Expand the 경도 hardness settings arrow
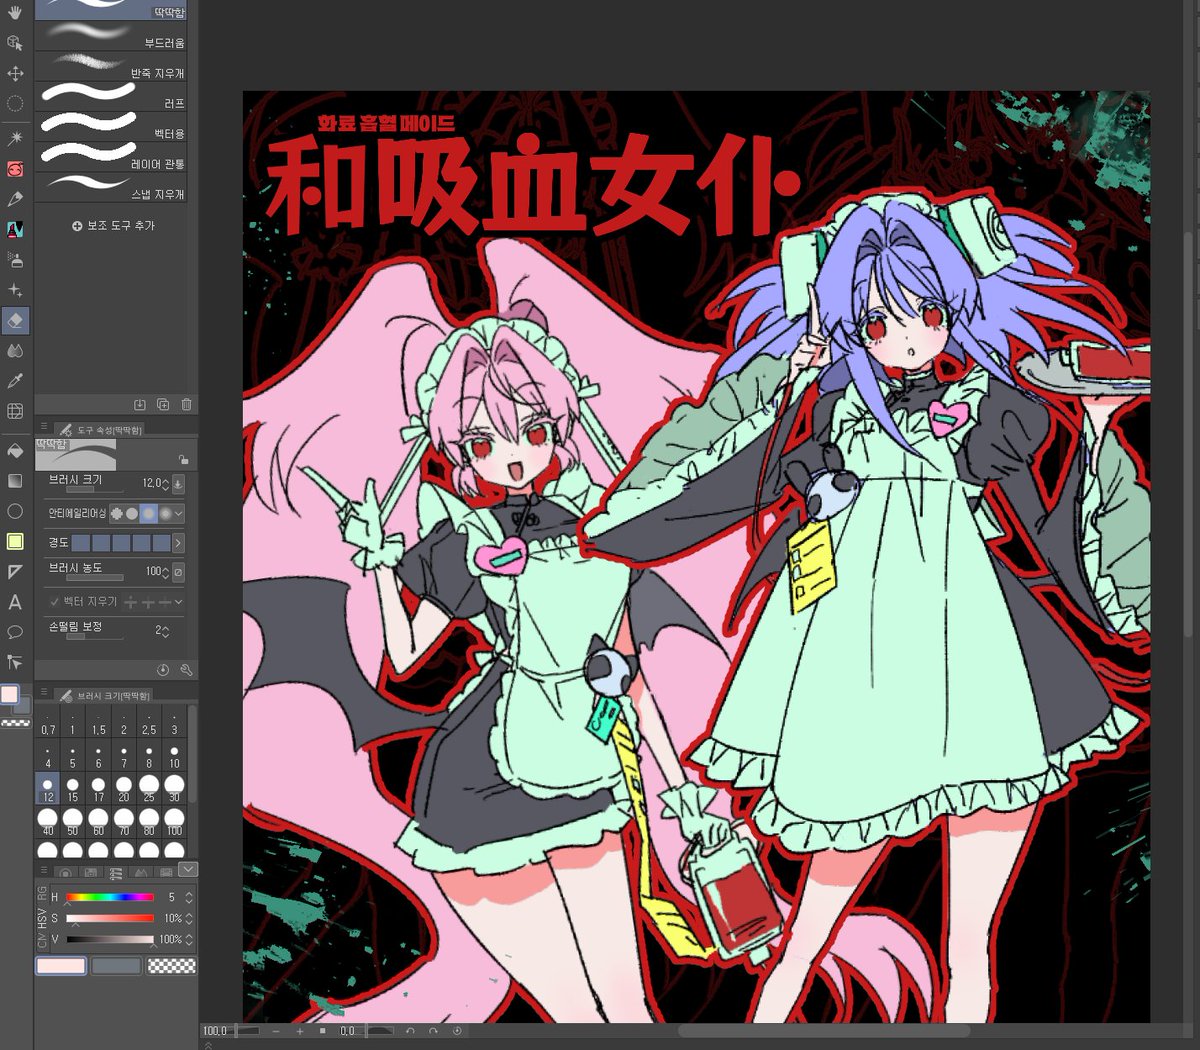This screenshot has height=1050, width=1200. (x=179, y=543)
